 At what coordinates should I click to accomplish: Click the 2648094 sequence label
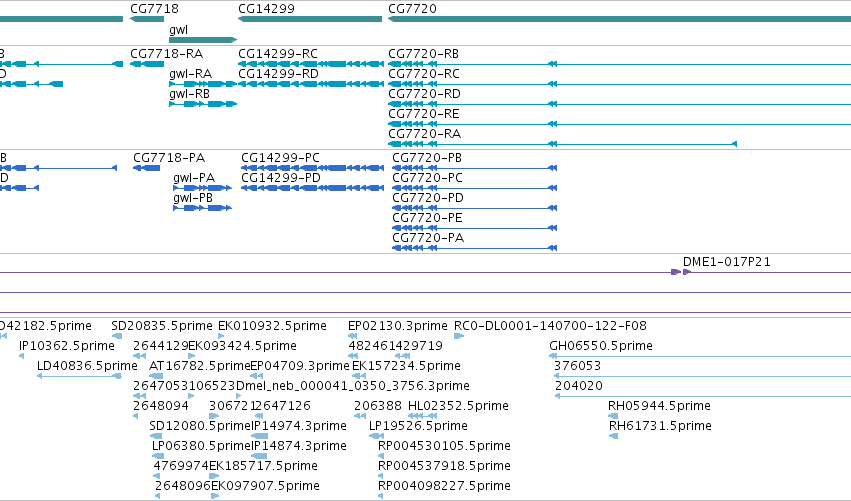[161, 407]
